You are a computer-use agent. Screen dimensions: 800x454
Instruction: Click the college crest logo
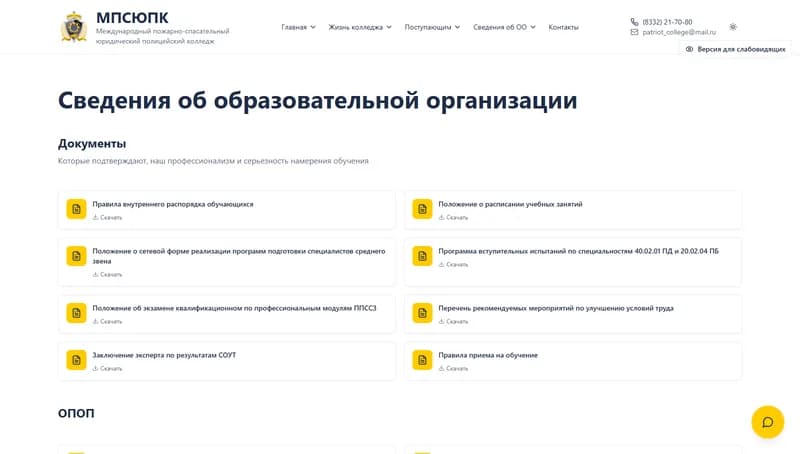coord(74,27)
